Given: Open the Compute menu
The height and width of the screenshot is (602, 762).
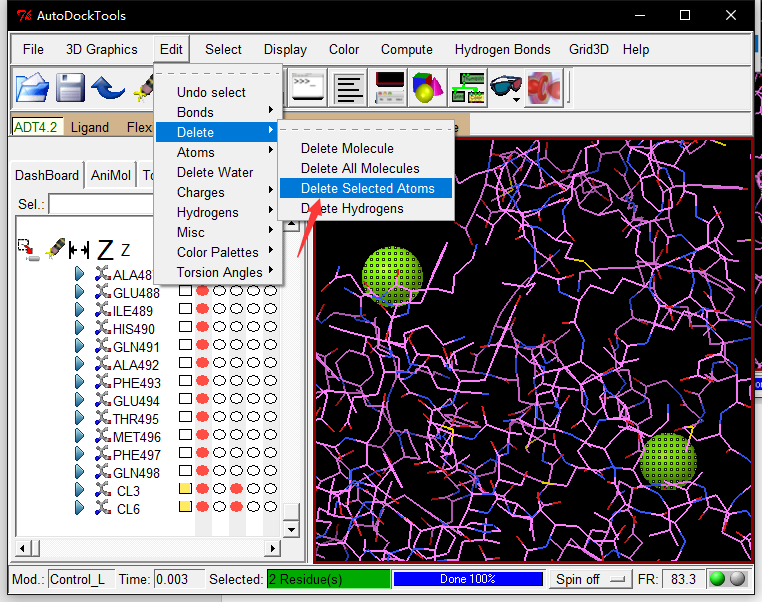Looking at the screenshot, I should tap(406, 50).
